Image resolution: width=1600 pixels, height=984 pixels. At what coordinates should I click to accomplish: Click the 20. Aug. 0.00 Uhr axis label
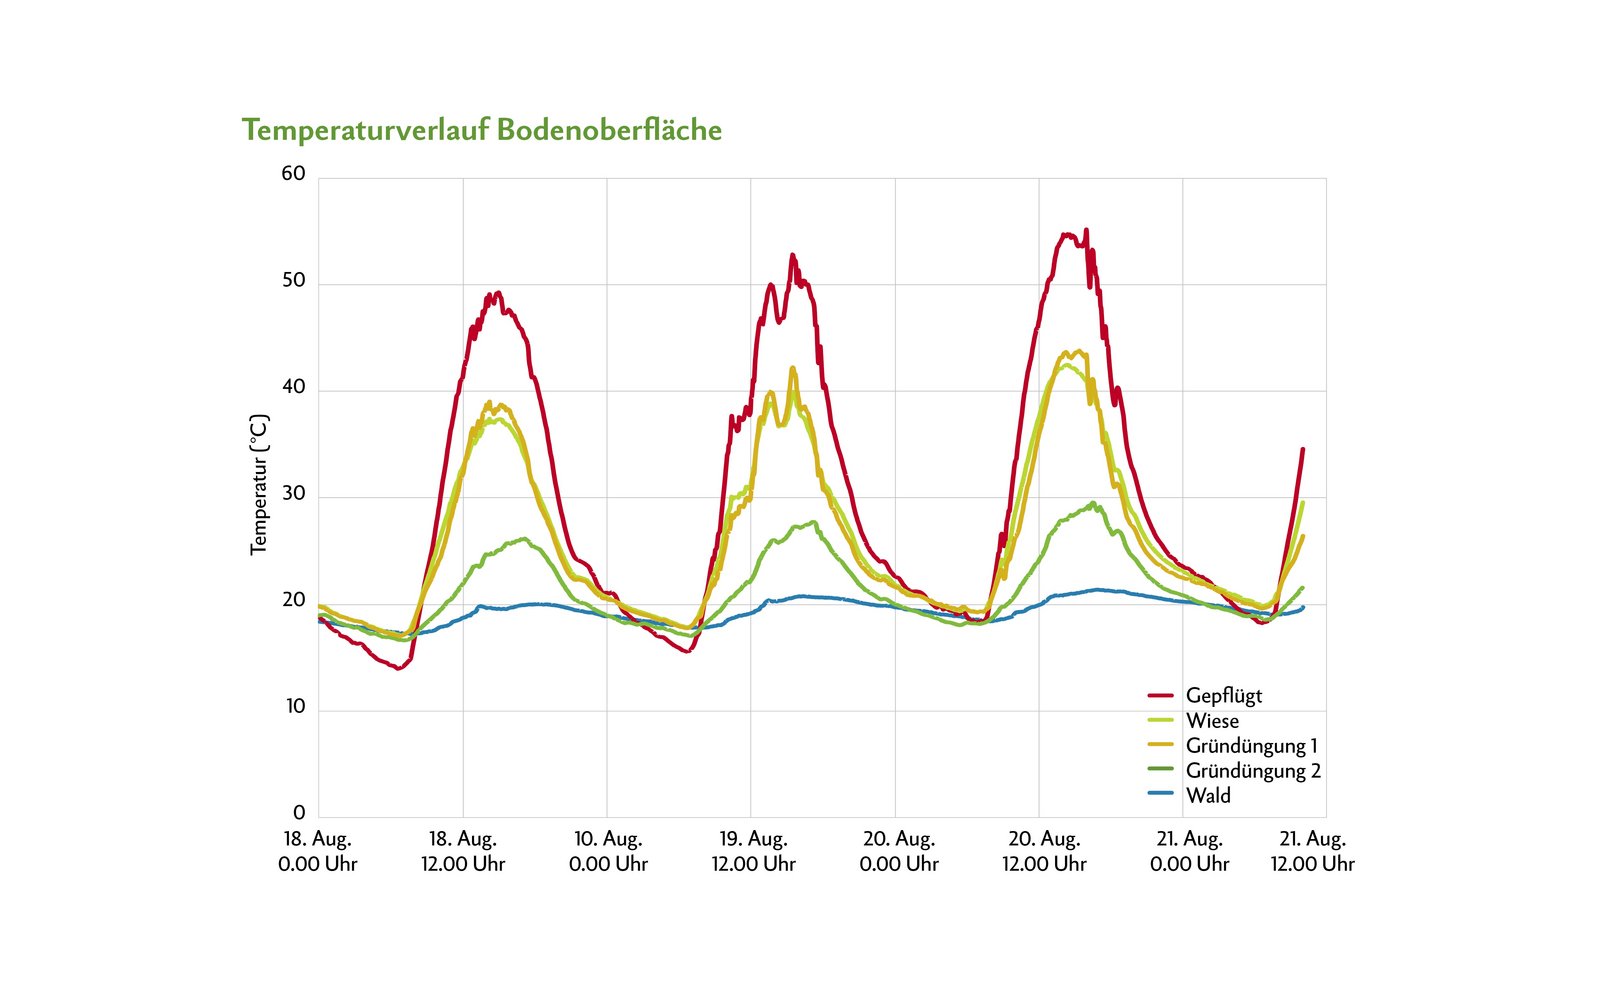tap(898, 851)
